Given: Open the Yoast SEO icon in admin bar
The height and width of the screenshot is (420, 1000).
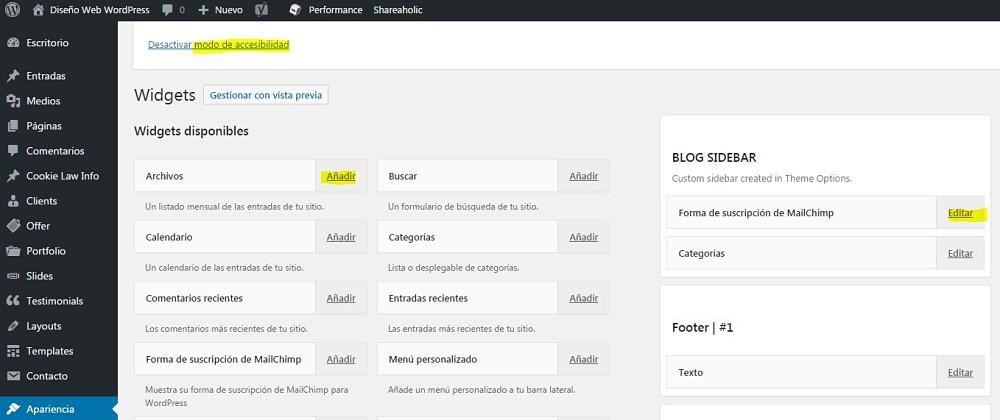Looking at the screenshot, I should pos(261,10).
